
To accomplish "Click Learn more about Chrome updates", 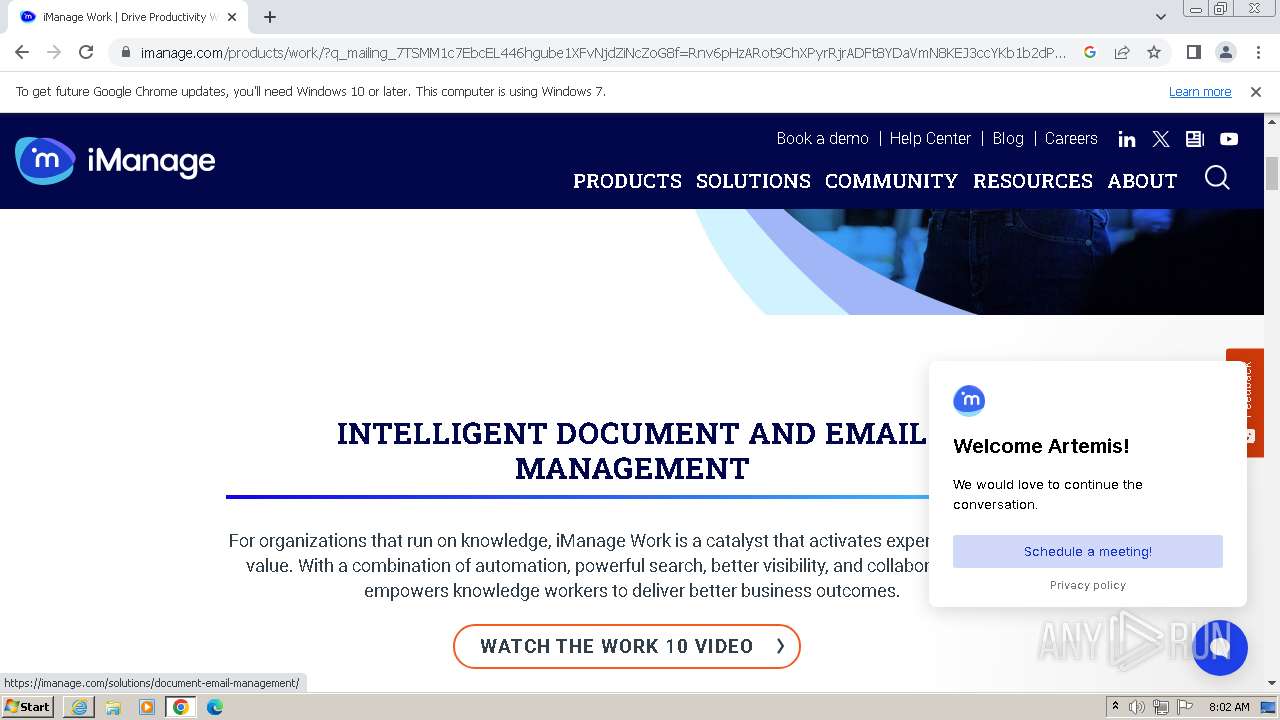I will tap(1200, 91).
